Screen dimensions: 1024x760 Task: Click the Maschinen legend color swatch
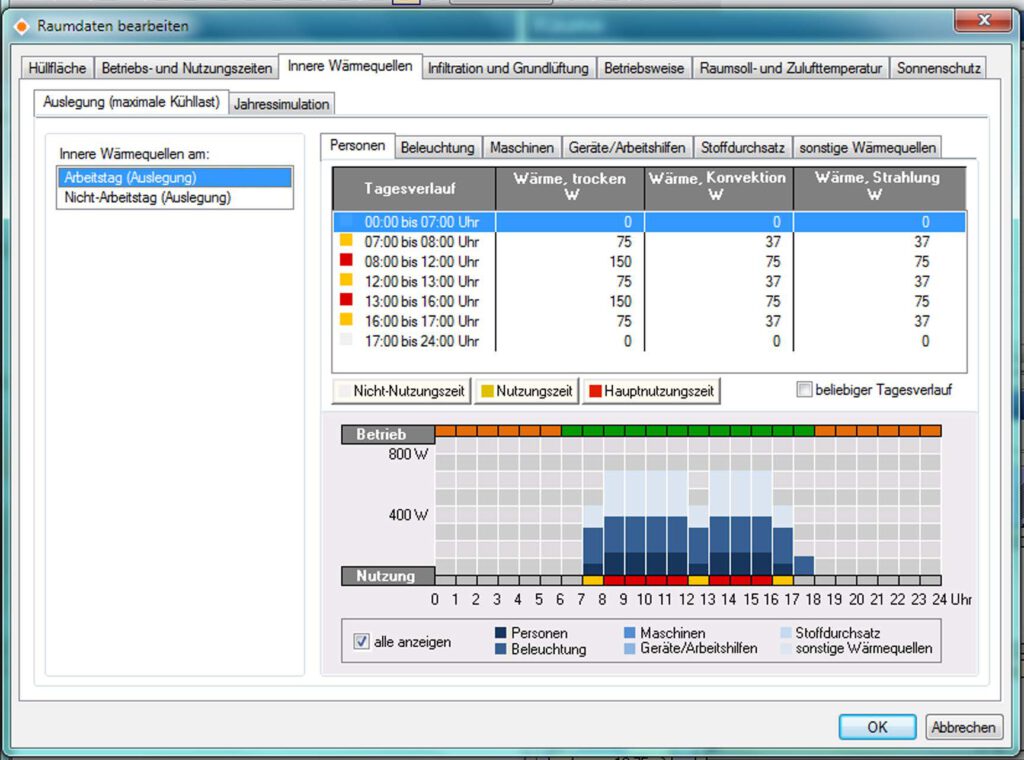(630, 633)
